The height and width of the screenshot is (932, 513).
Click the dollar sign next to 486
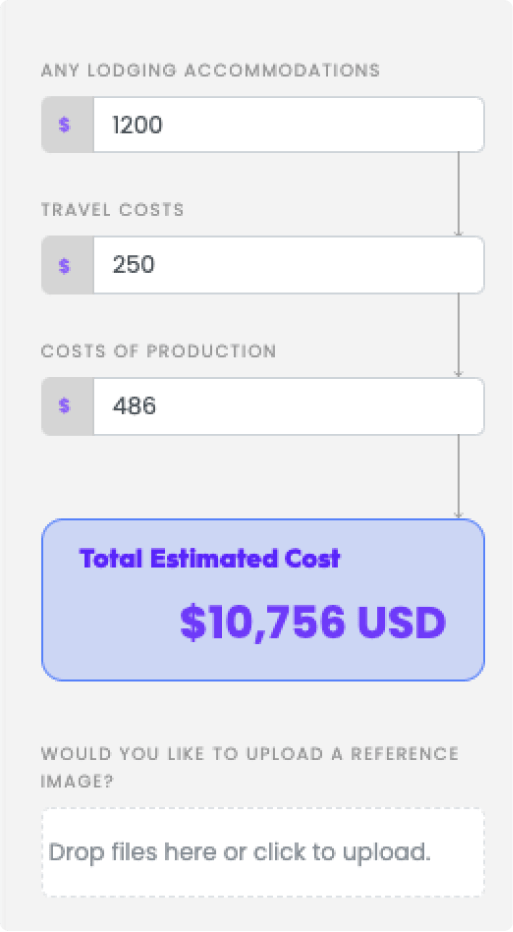click(x=64, y=406)
